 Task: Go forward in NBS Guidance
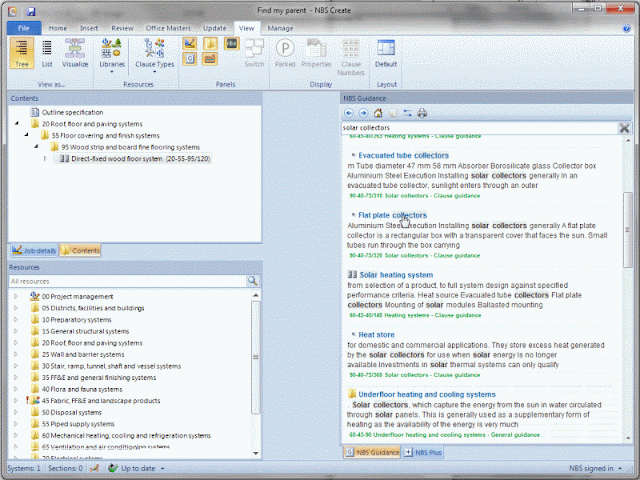point(363,113)
